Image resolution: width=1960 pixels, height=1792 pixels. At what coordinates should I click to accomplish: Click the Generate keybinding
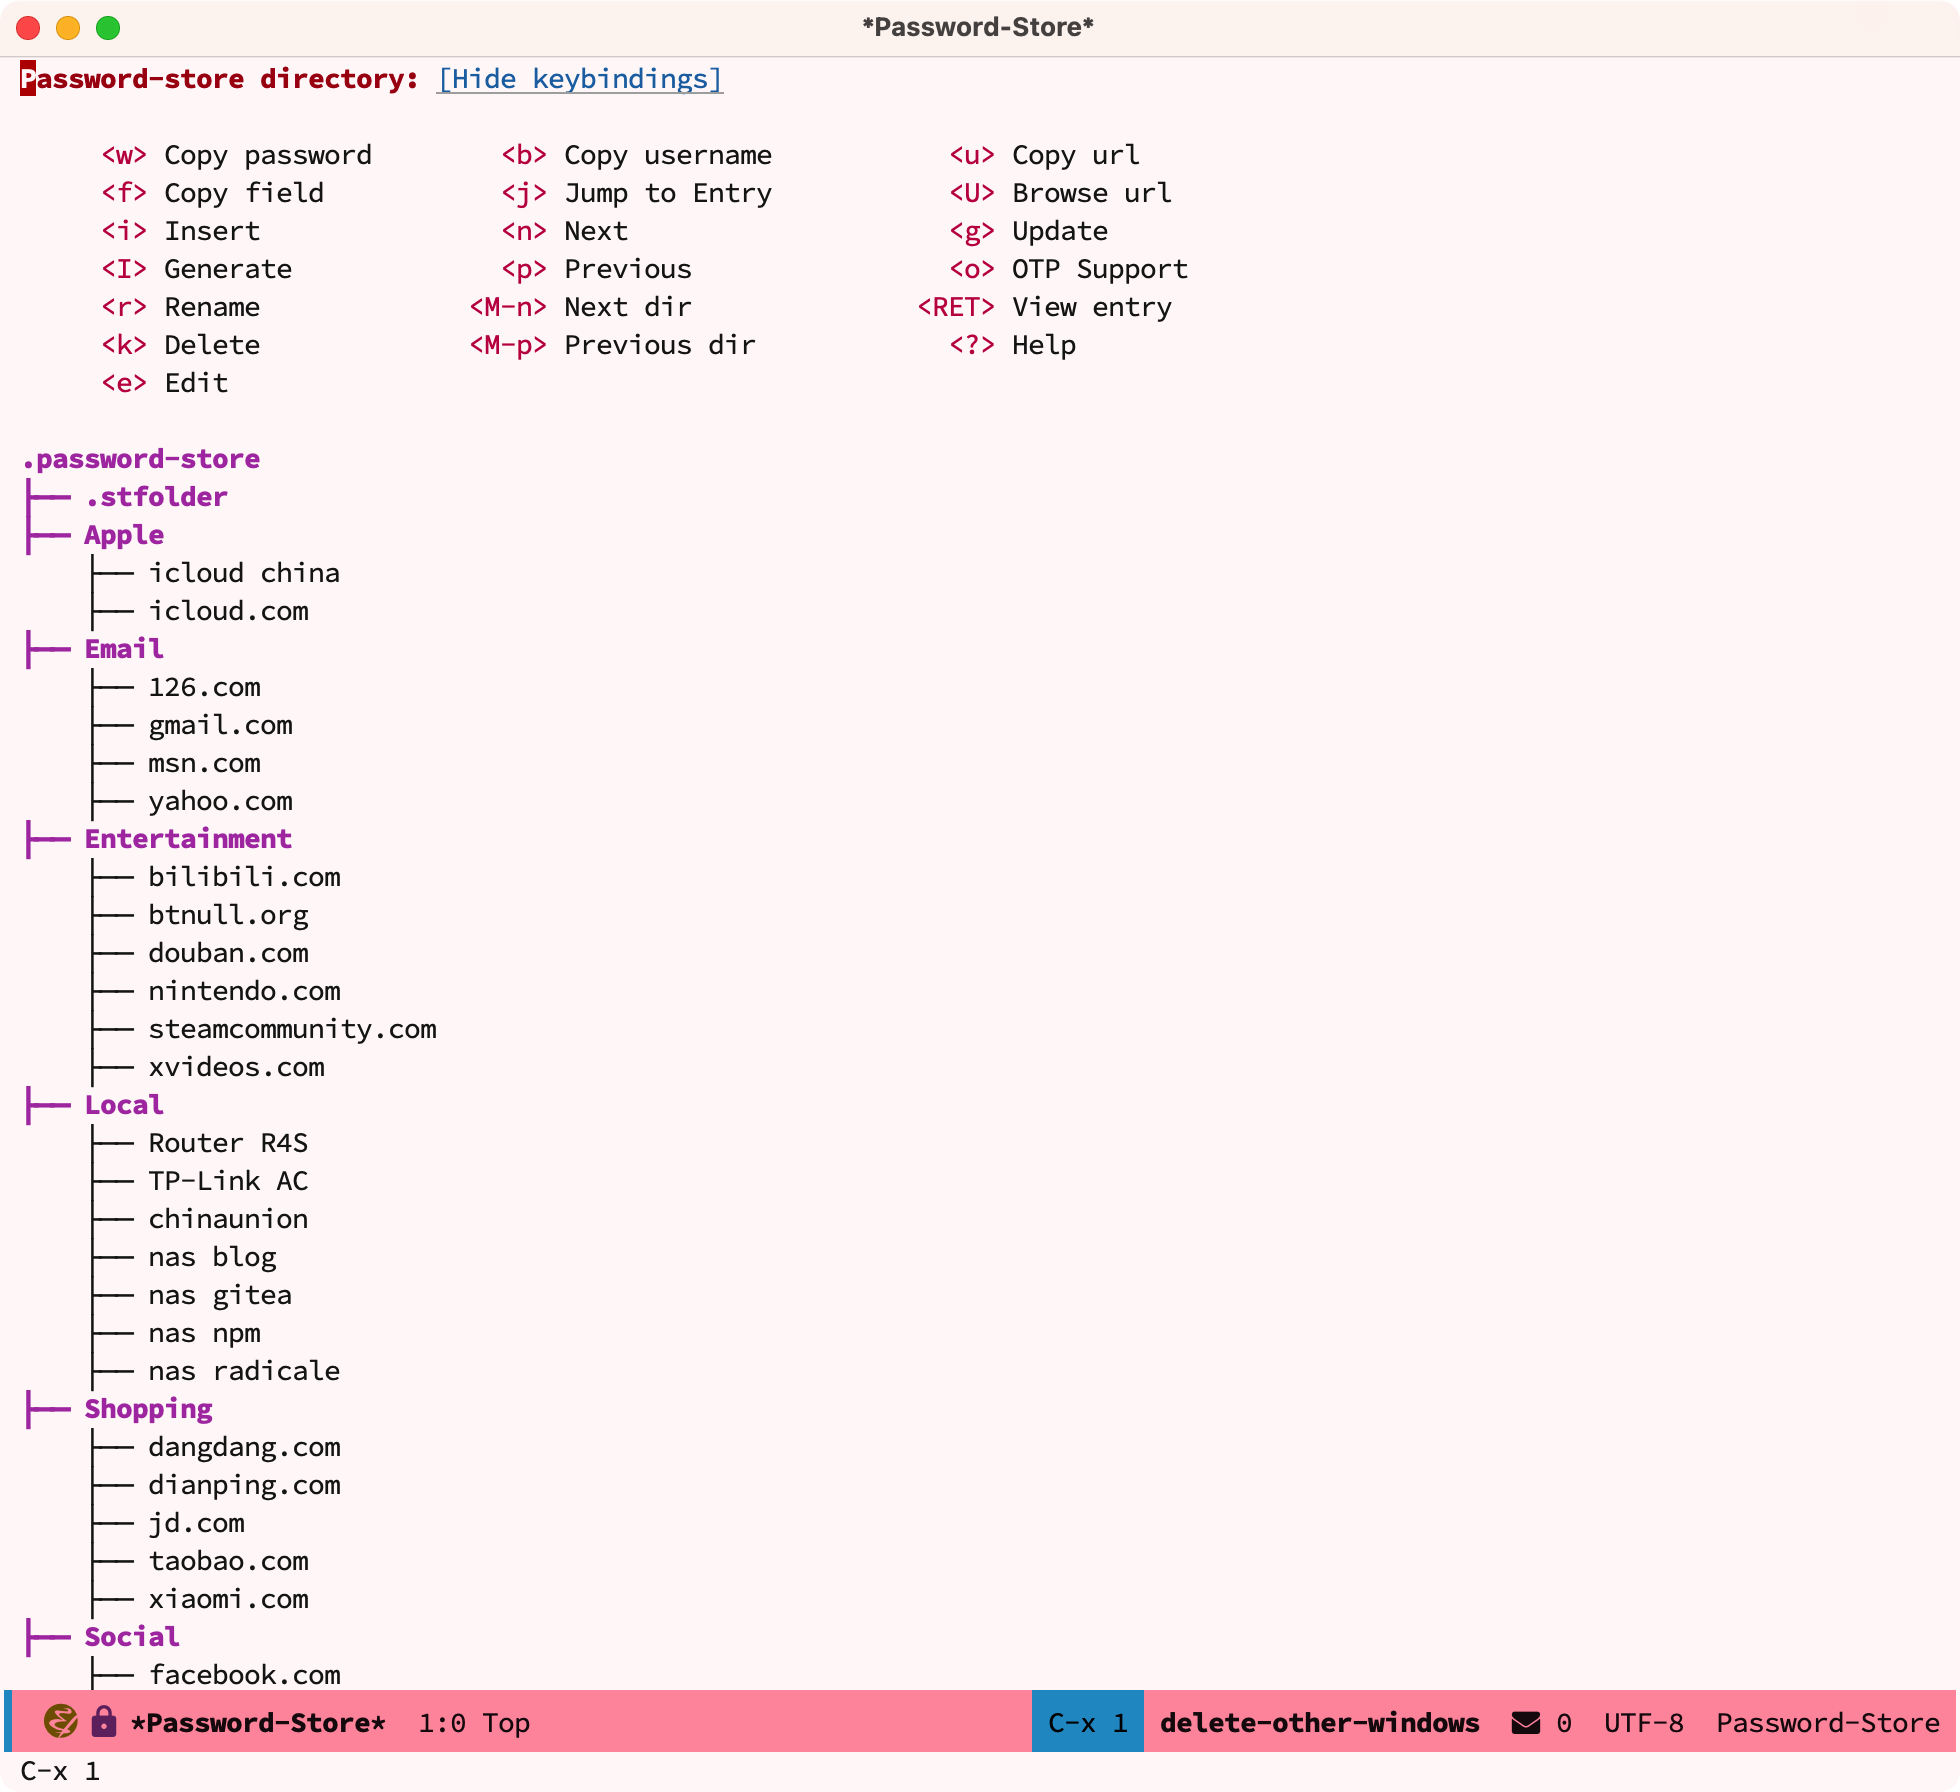pyautogui.click(x=196, y=269)
